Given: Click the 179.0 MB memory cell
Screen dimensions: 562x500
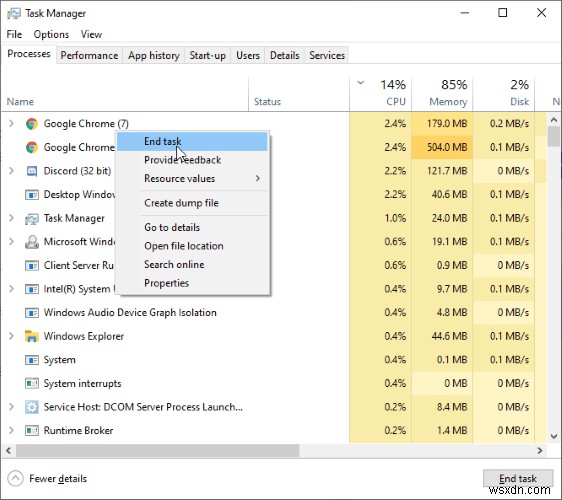Looking at the screenshot, I should [x=442, y=124].
